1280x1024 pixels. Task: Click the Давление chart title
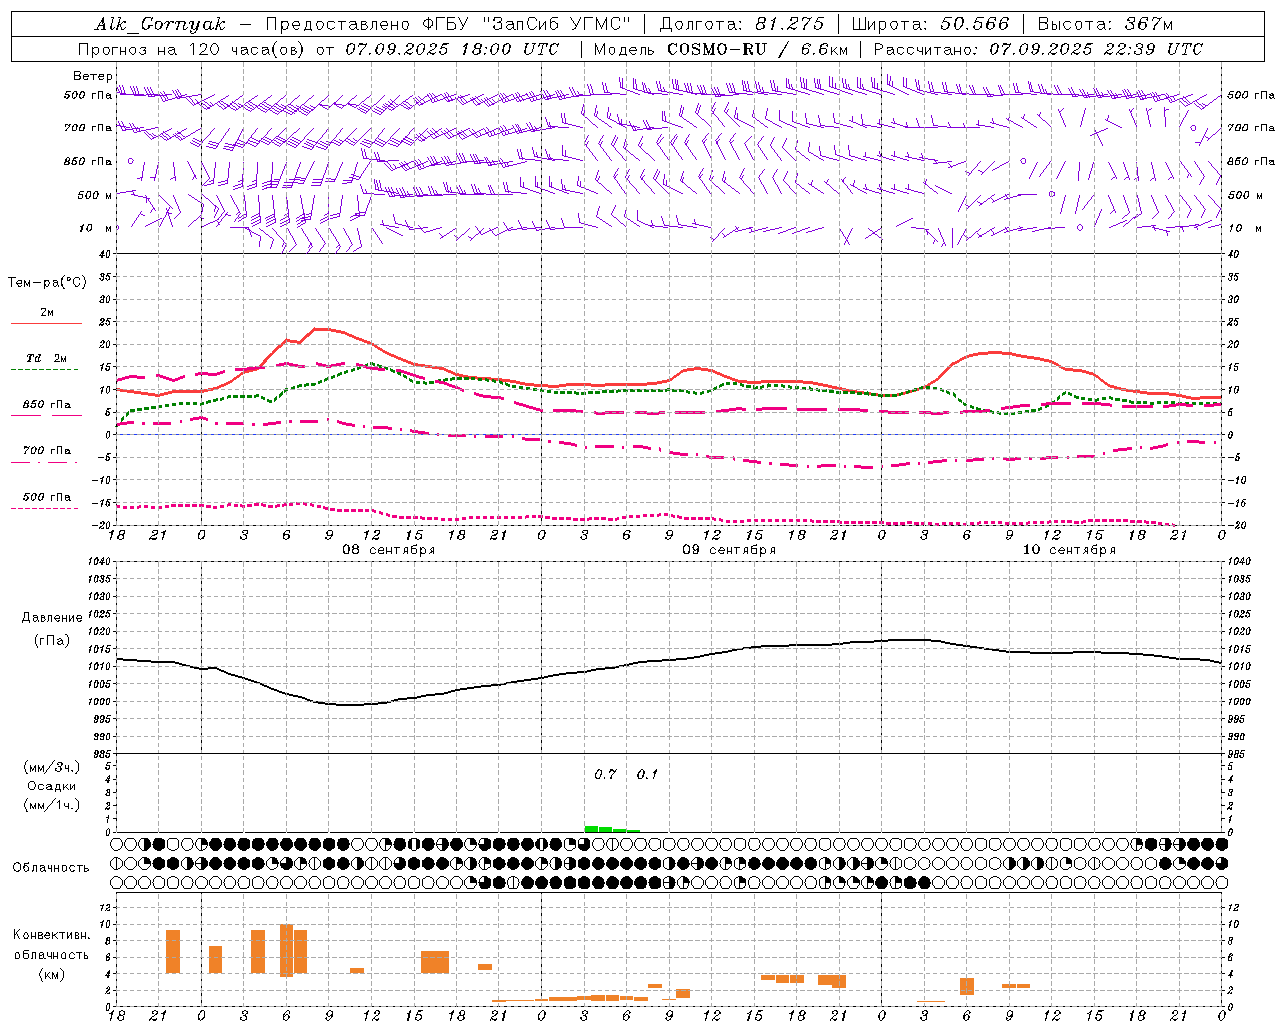coord(51,618)
